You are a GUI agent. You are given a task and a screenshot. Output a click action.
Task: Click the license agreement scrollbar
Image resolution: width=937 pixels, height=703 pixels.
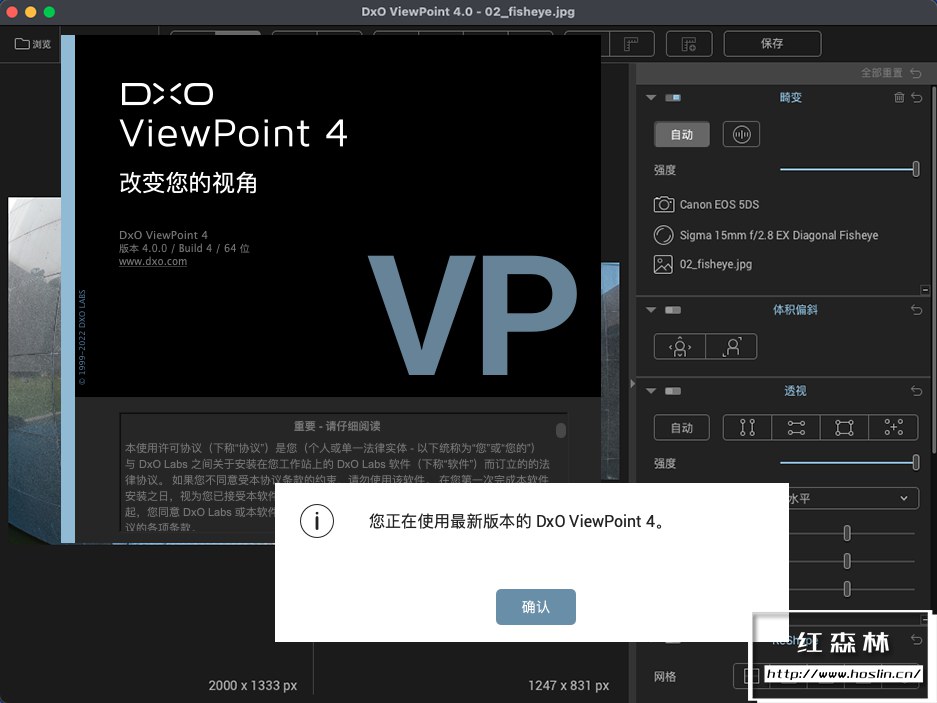pos(561,430)
